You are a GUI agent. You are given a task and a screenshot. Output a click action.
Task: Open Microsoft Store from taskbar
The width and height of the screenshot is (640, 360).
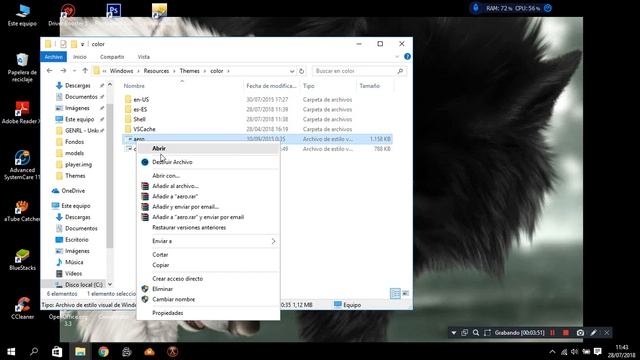pos(57,351)
